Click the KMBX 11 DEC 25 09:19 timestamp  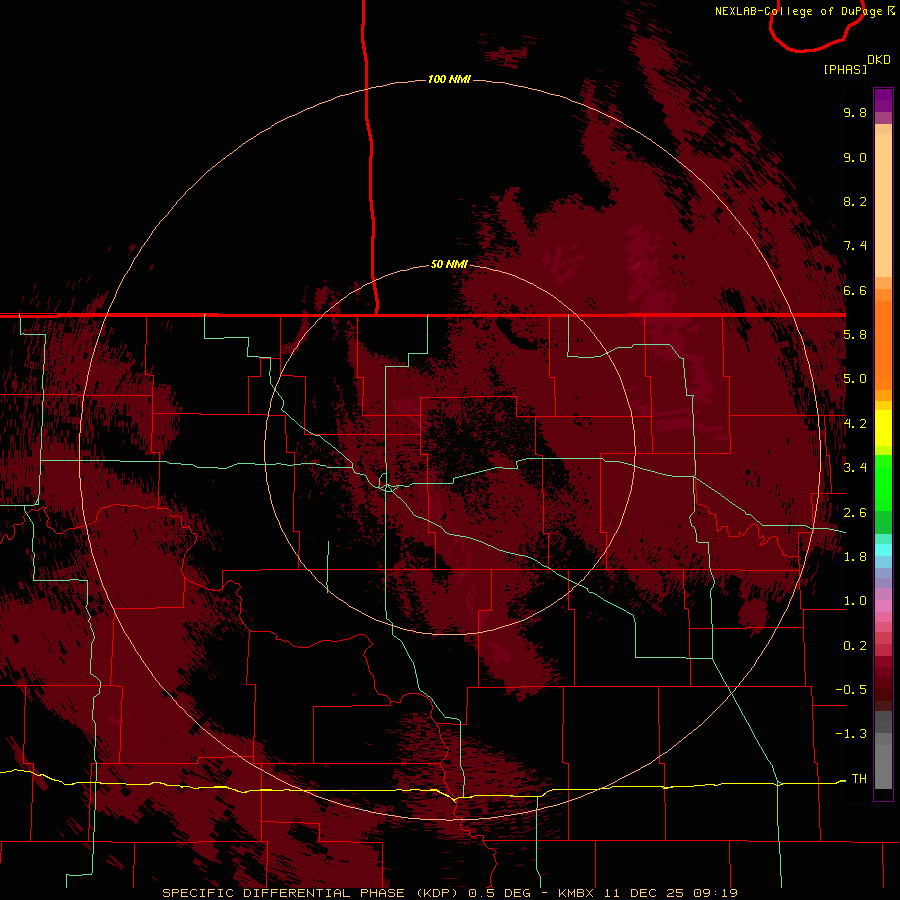point(648,893)
